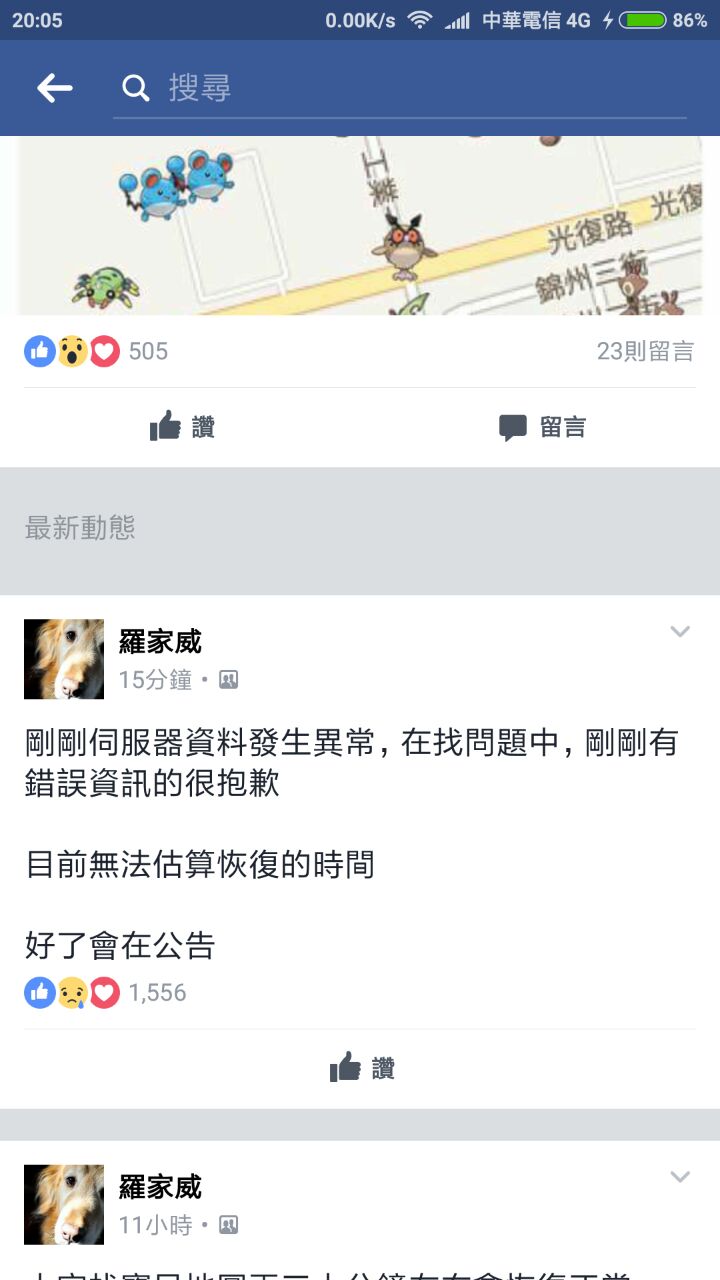Tap 羅家威 avatar on 15分鐘 post

pyautogui.click(x=64, y=659)
